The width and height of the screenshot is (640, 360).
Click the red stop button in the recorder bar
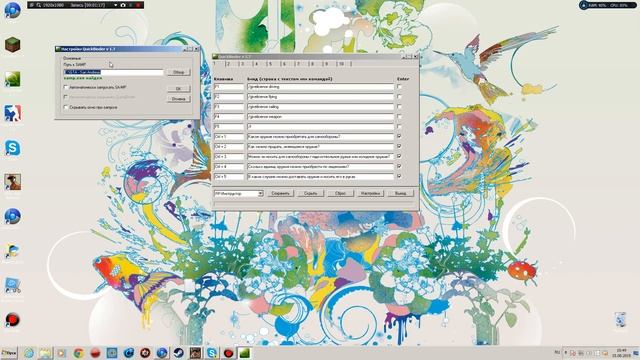point(138,5)
